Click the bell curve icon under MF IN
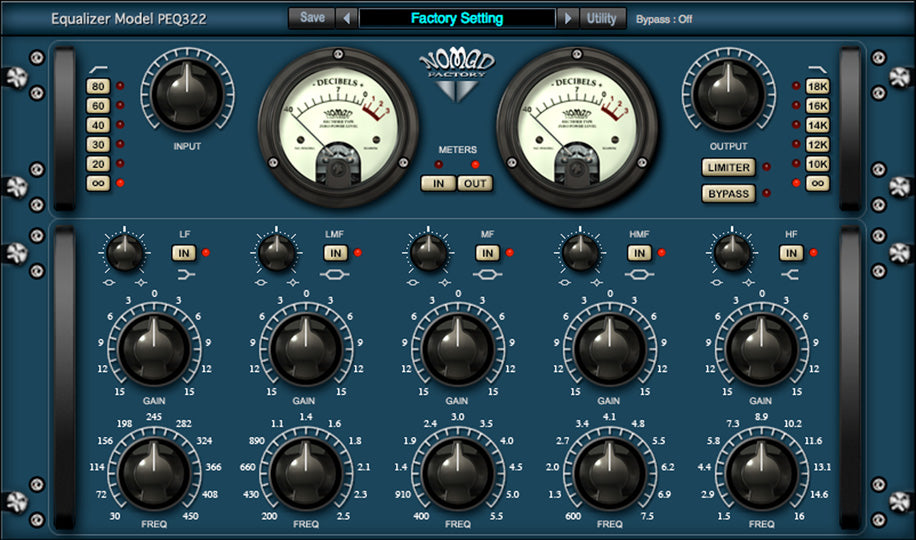The width and height of the screenshot is (916, 540). click(x=487, y=273)
